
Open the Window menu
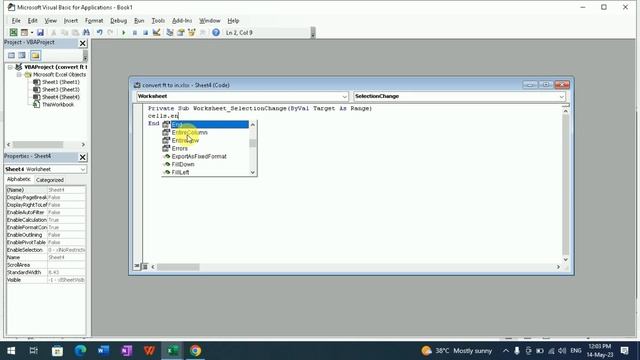tap(209, 20)
